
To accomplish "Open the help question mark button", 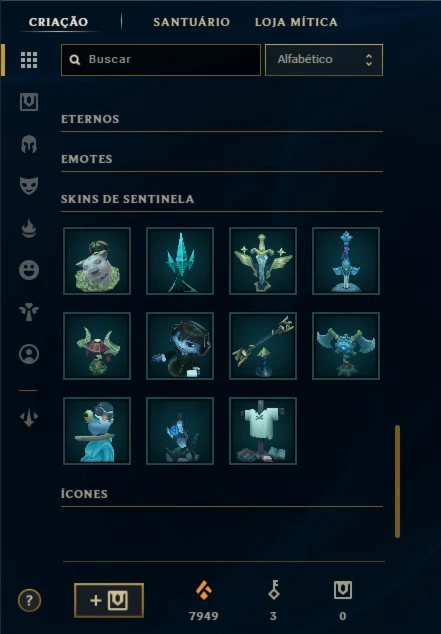I will [29, 600].
